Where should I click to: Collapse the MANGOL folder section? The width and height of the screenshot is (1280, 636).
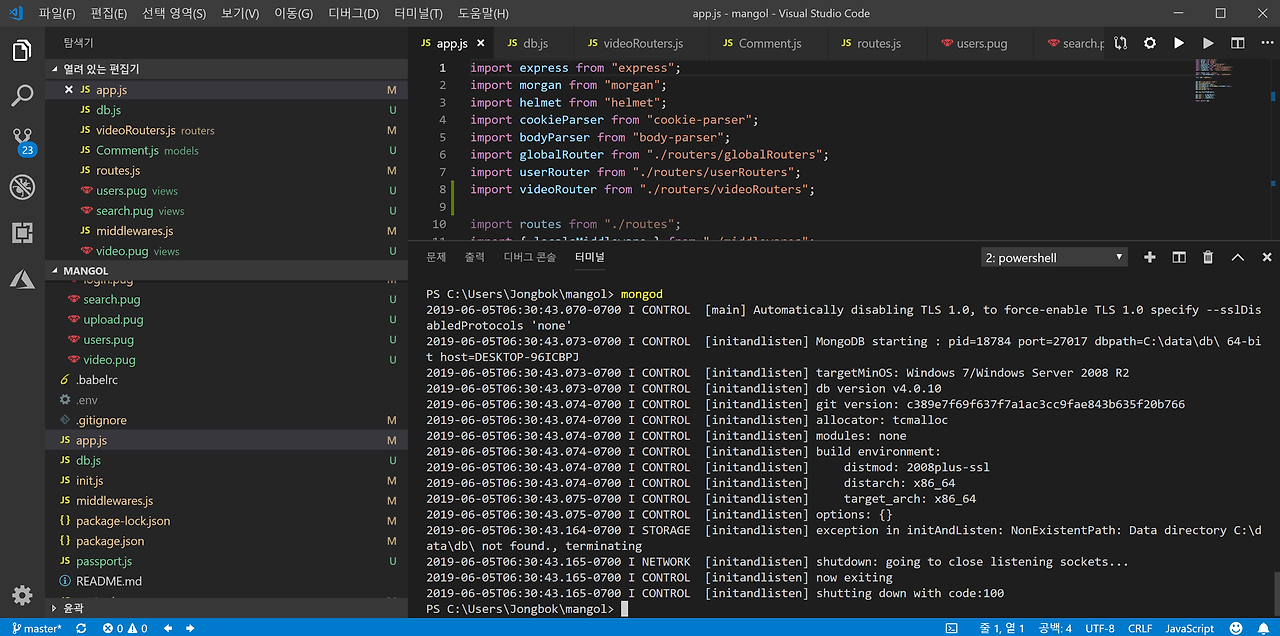point(85,271)
